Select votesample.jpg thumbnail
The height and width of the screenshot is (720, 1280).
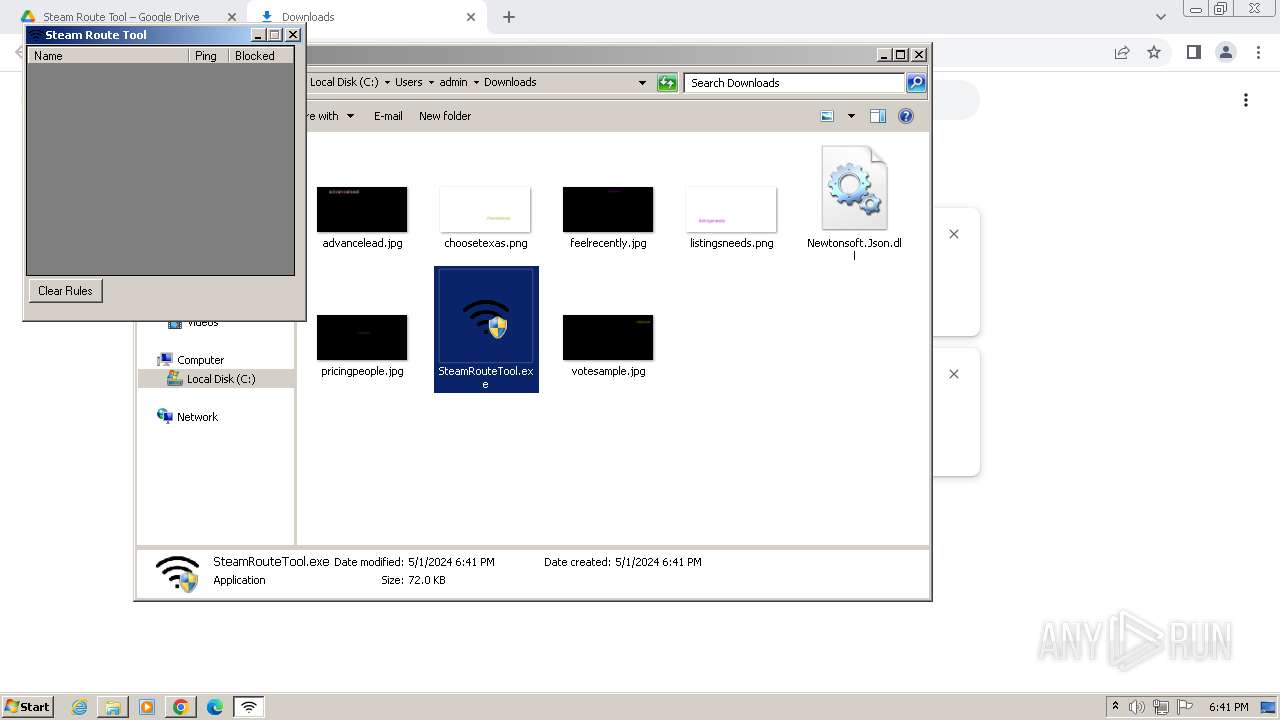click(608, 338)
